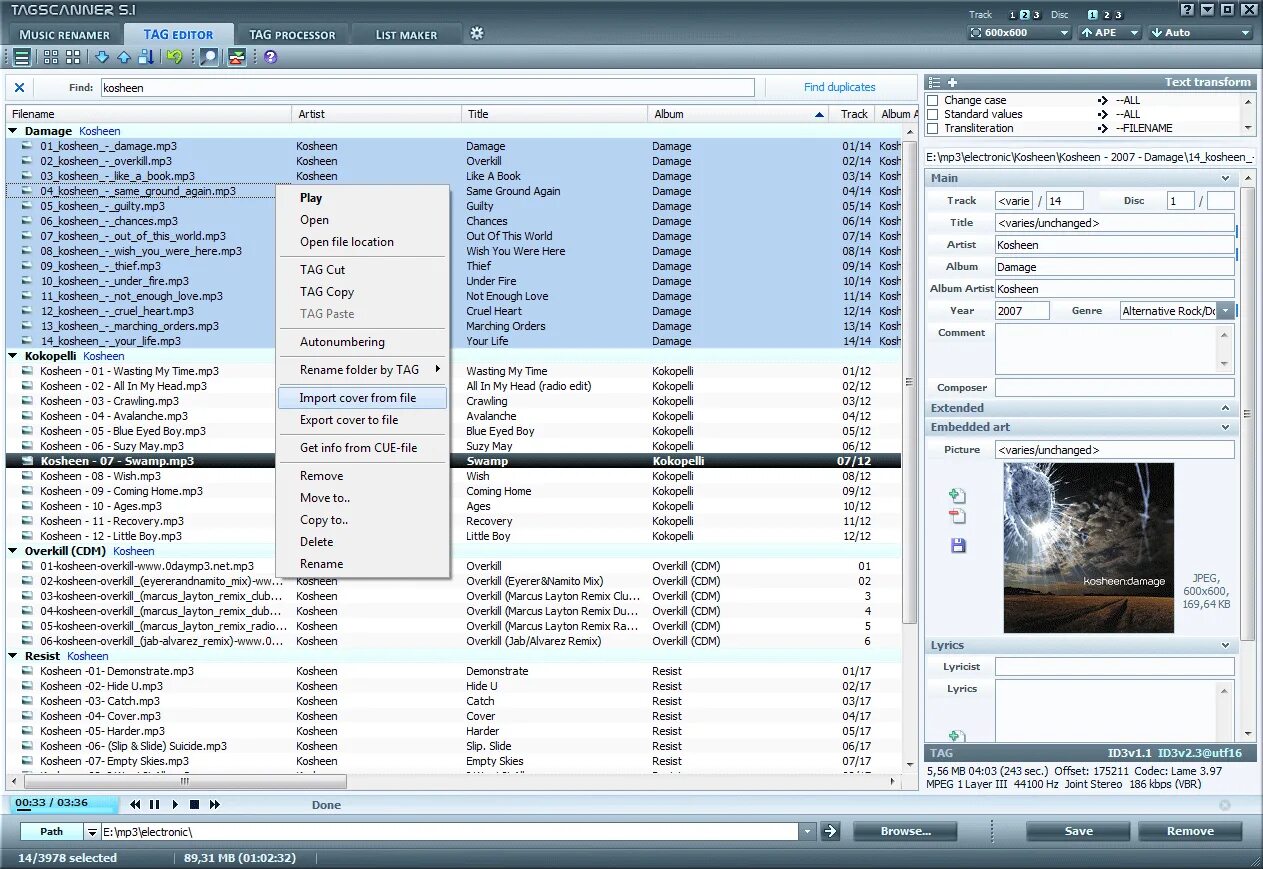Collapse the Damage album group
This screenshot has height=869, width=1263.
[x=13, y=131]
